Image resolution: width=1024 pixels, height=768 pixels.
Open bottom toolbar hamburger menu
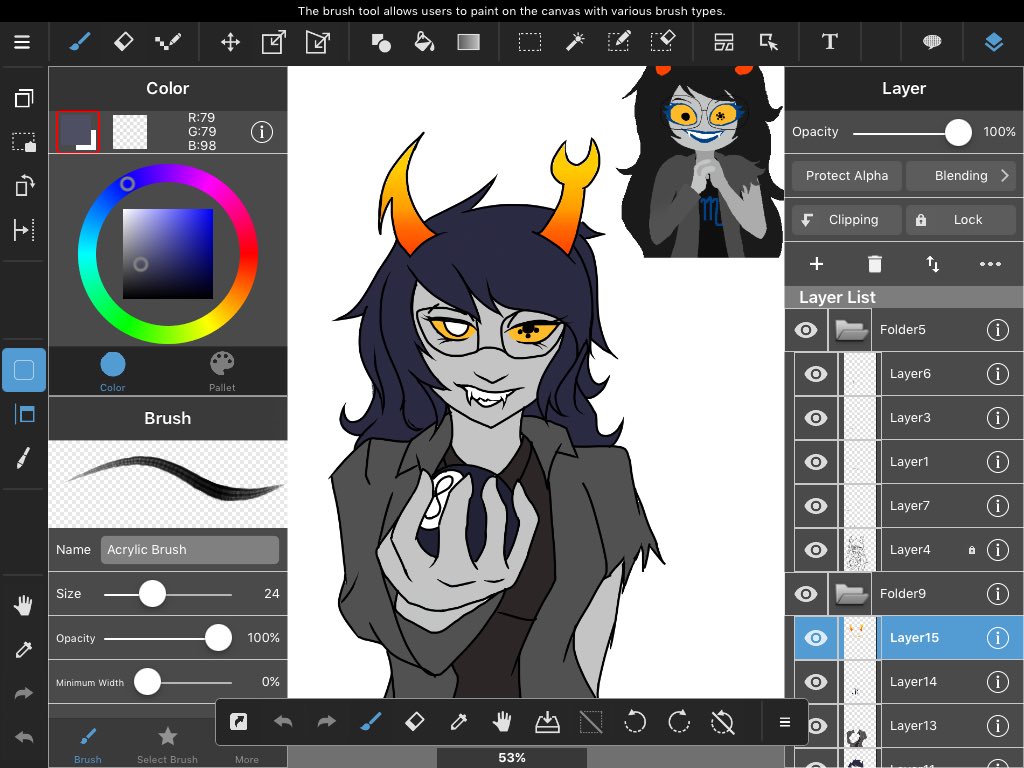tap(785, 722)
